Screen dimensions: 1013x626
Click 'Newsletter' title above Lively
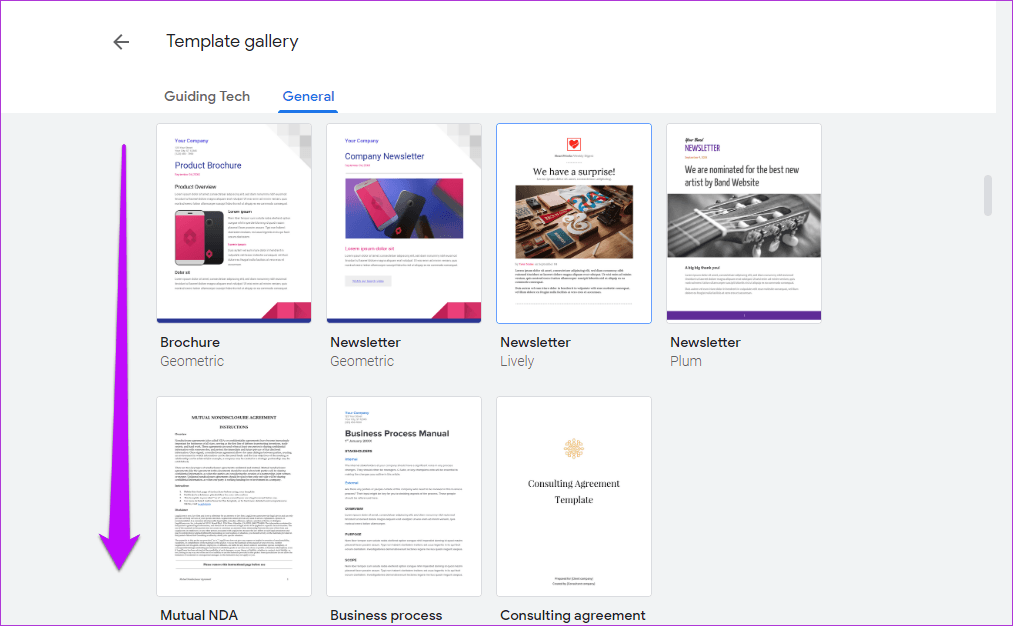pos(536,342)
